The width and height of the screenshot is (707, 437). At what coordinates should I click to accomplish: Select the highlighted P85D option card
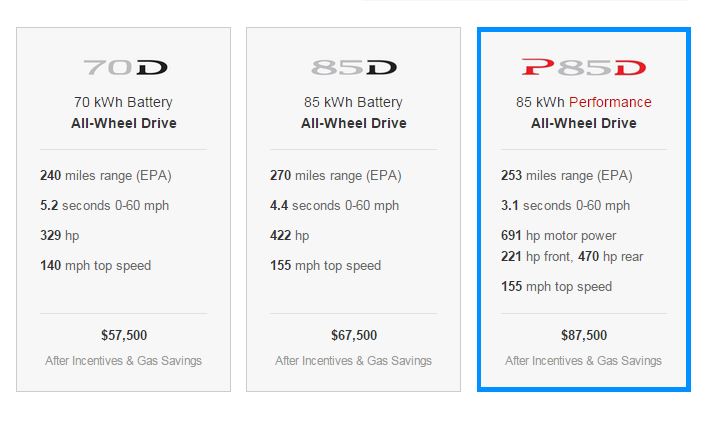pos(584,209)
